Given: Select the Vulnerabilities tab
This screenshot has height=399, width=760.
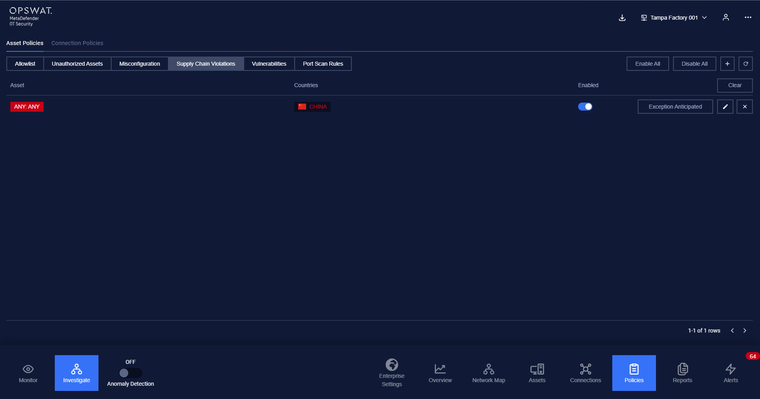Looking at the screenshot, I should (x=269, y=64).
